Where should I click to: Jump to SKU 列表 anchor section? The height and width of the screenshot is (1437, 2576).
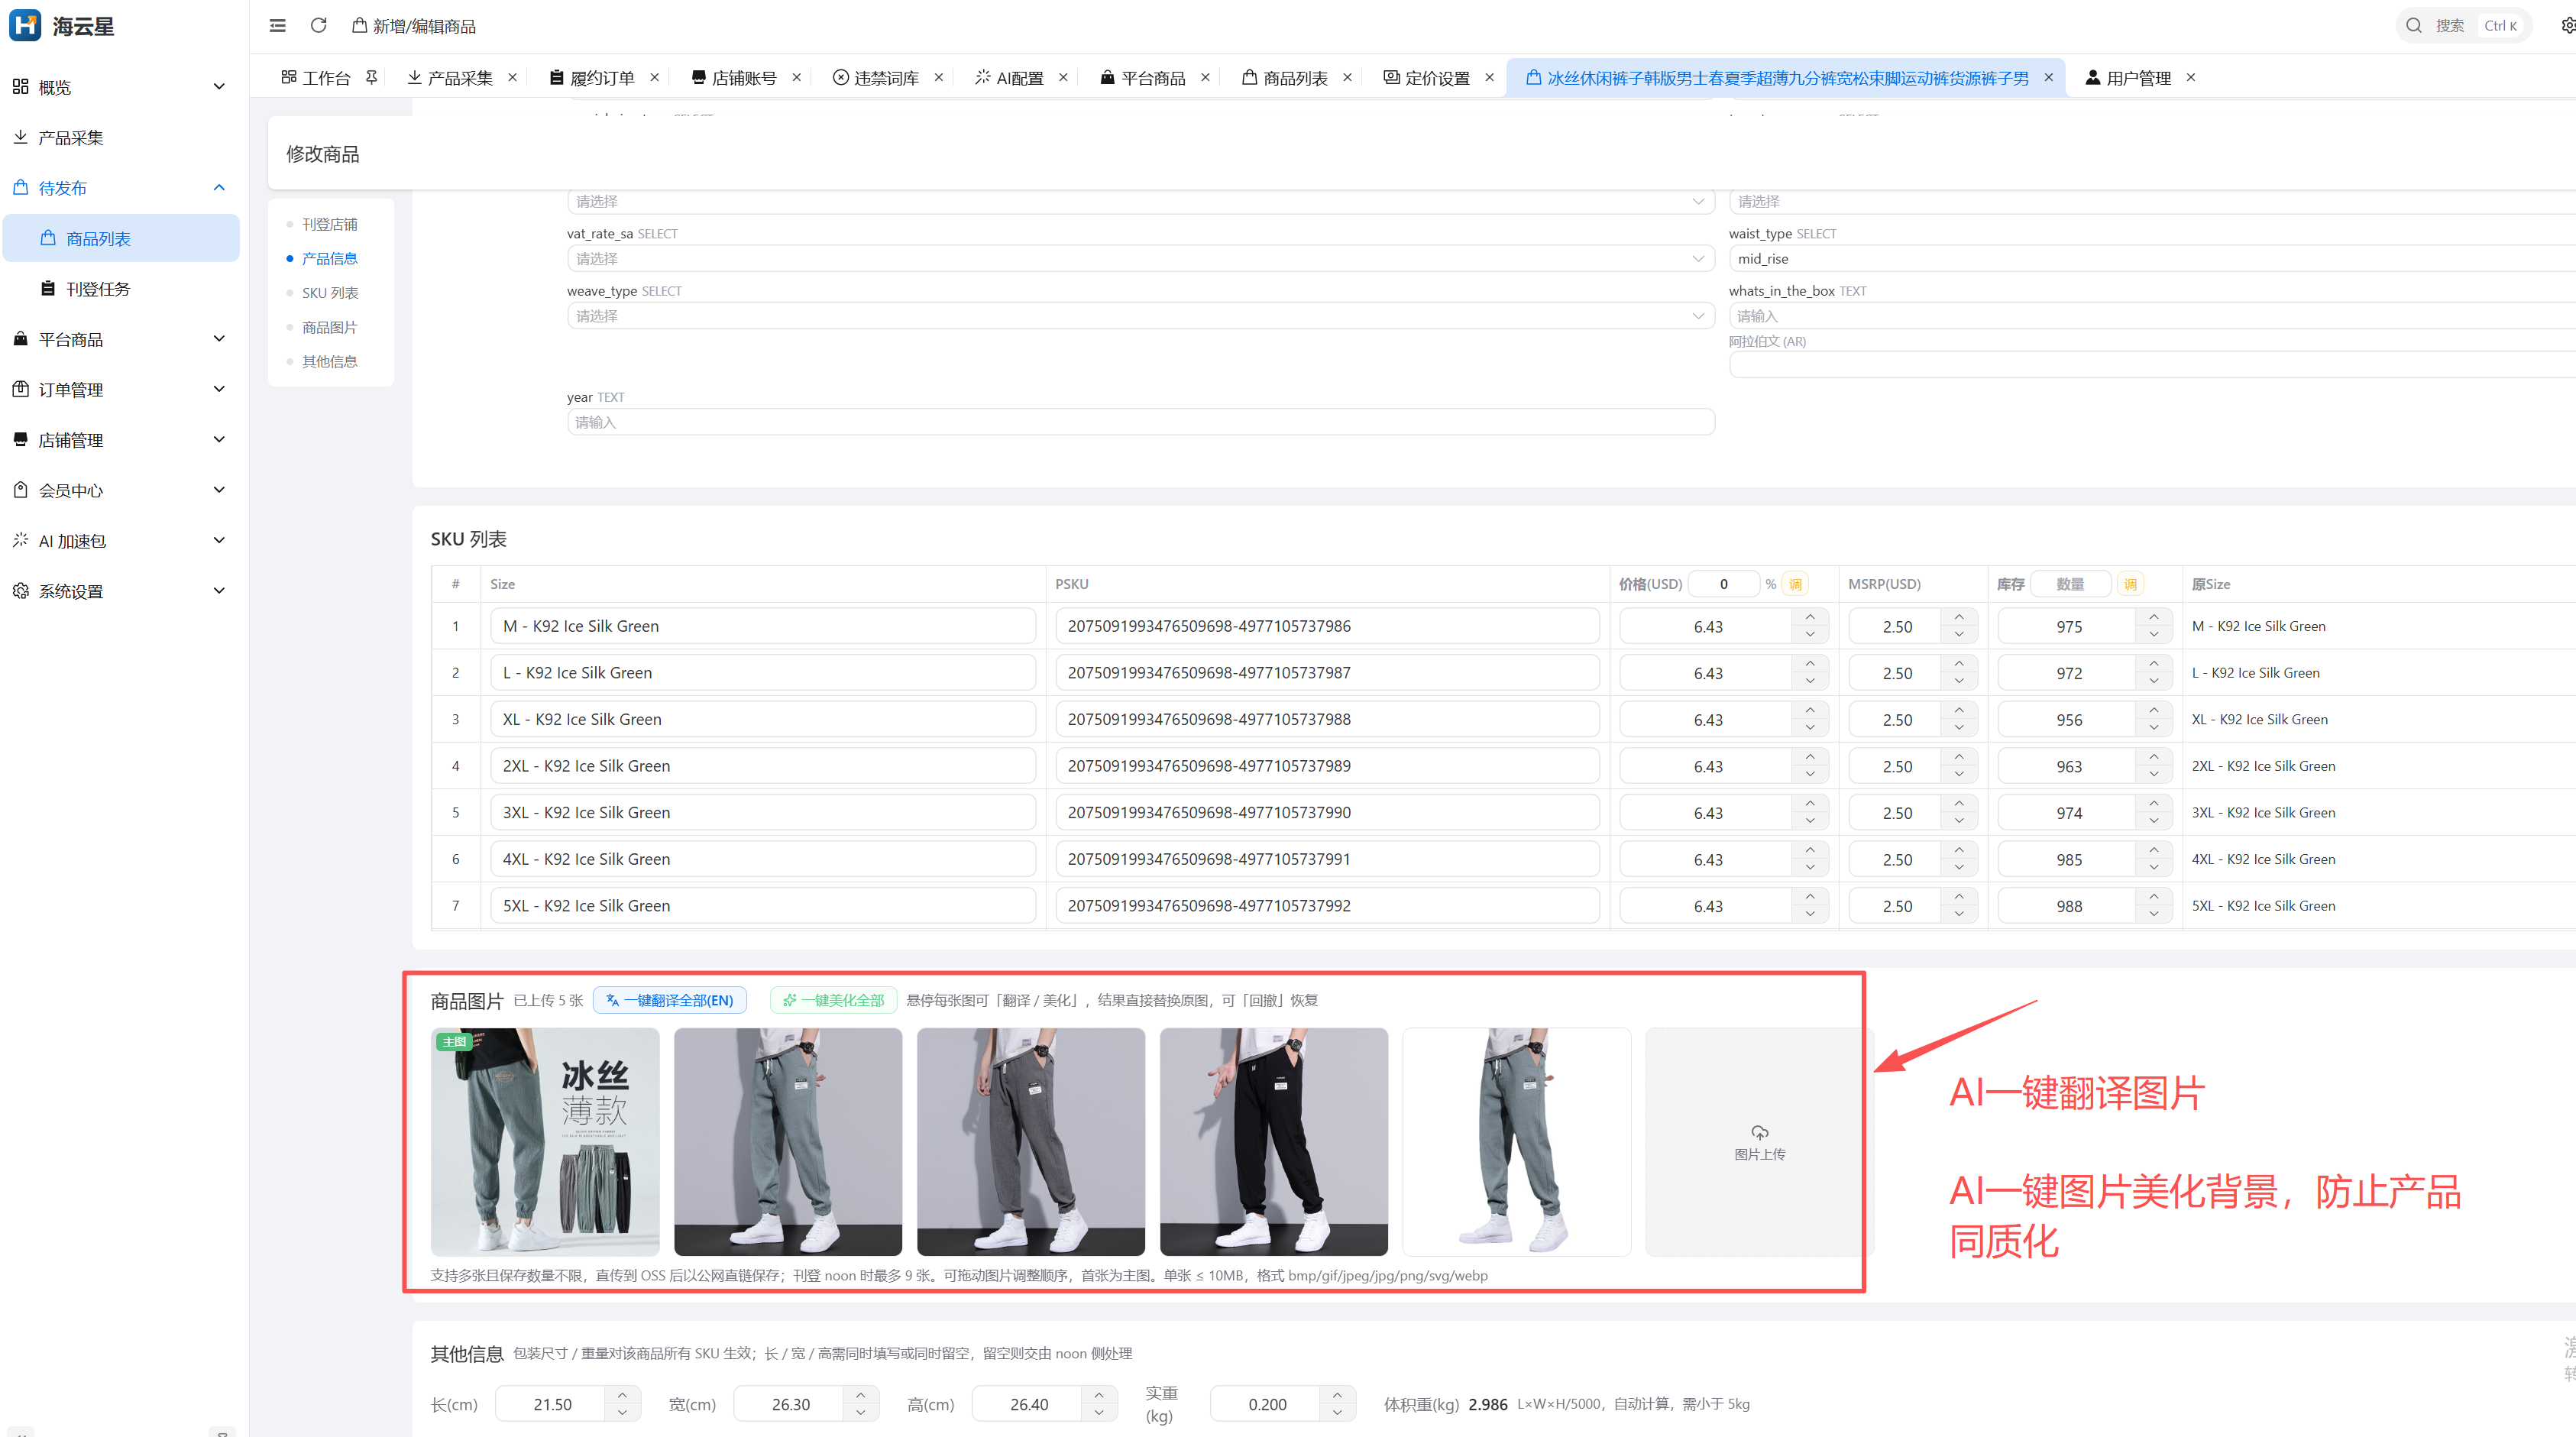coord(330,293)
